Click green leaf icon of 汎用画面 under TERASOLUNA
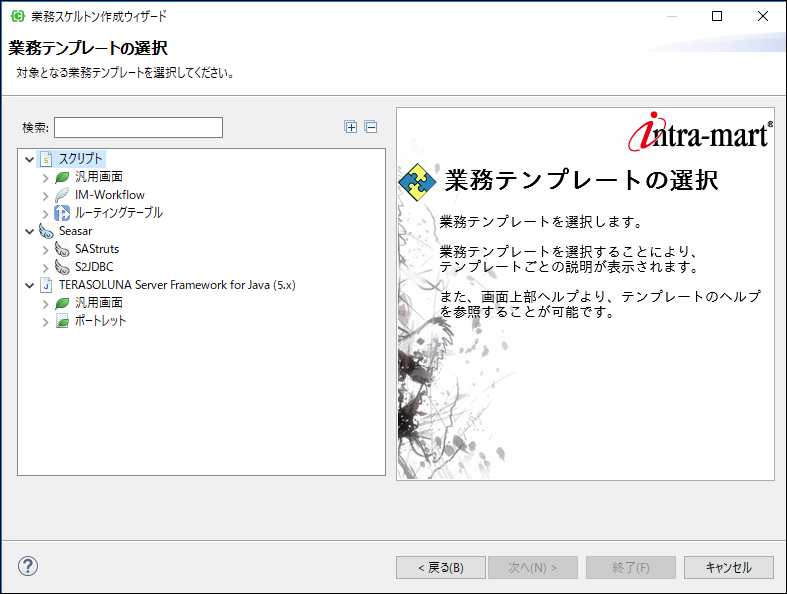The width and height of the screenshot is (787, 594). tap(62, 303)
